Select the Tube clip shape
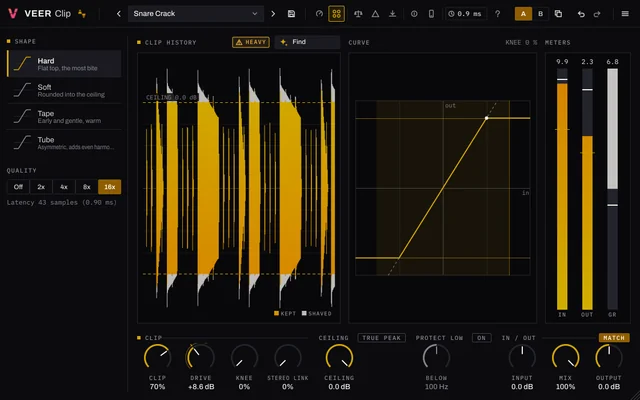 coord(64,143)
